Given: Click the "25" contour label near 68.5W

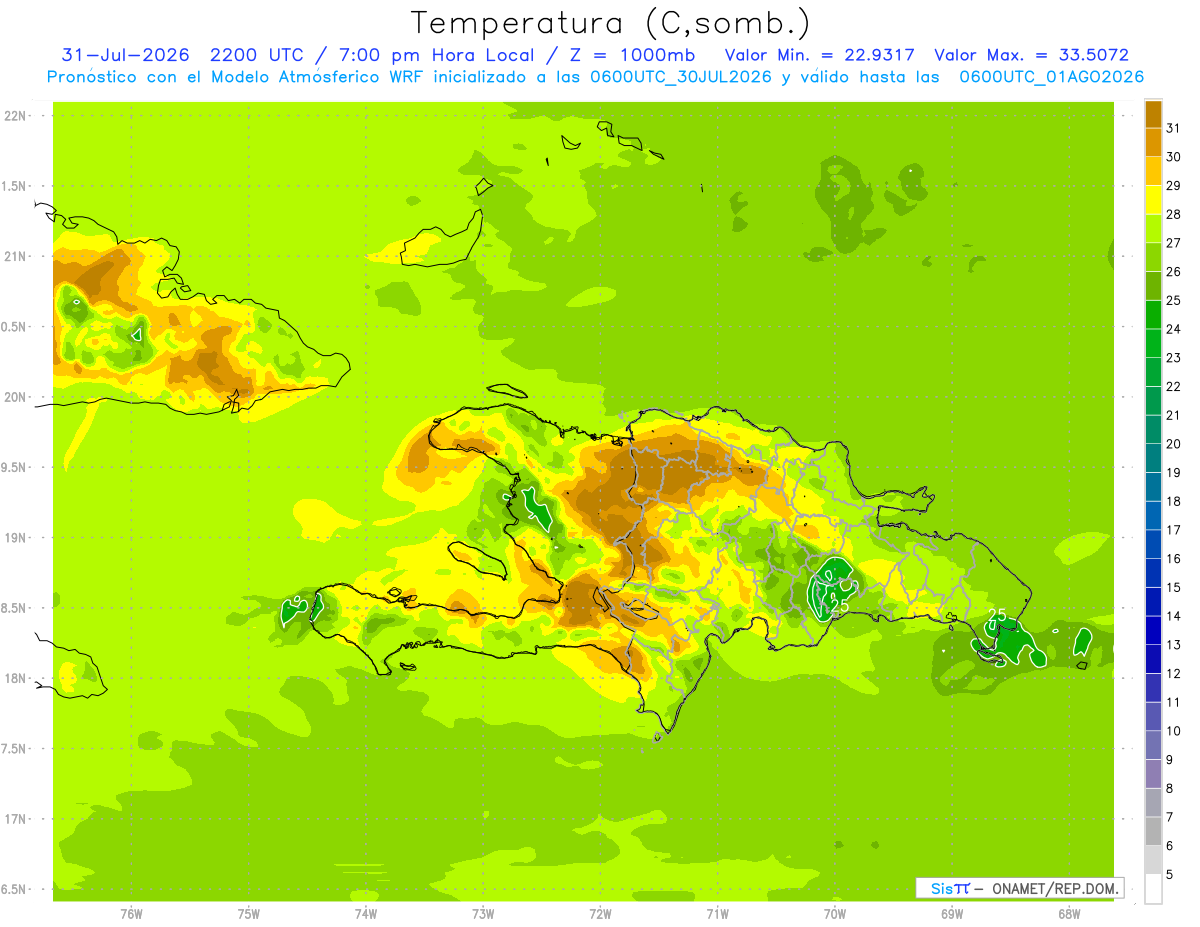Looking at the screenshot, I should (997, 615).
